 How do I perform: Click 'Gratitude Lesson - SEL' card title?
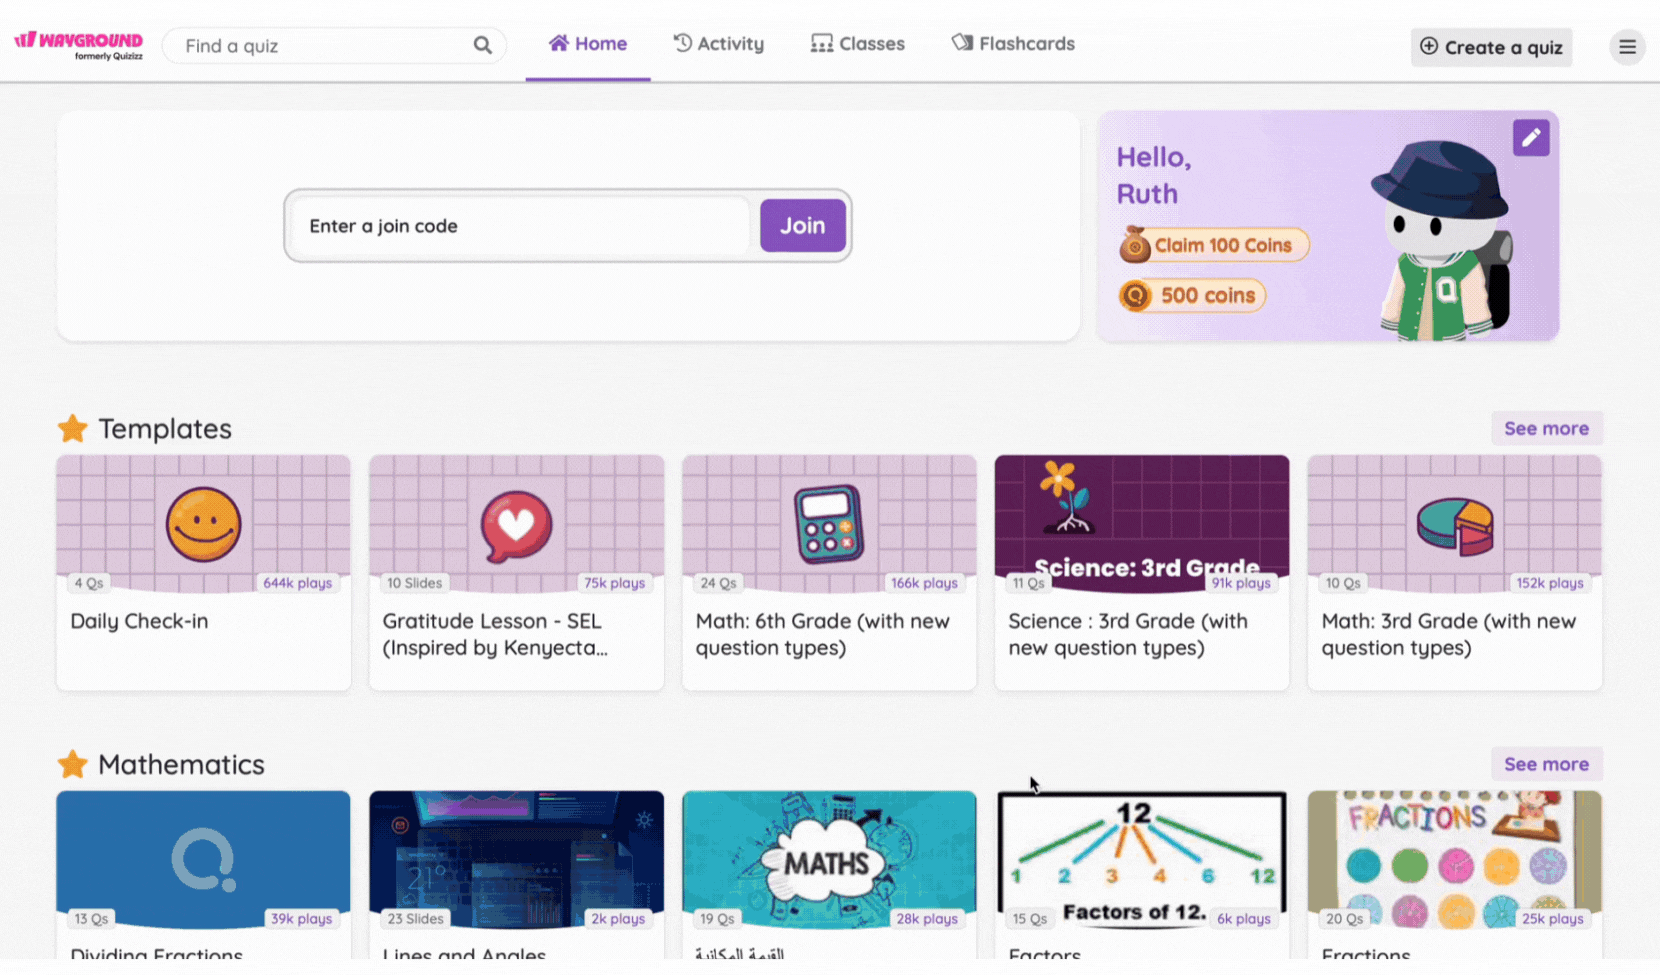(x=495, y=634)
